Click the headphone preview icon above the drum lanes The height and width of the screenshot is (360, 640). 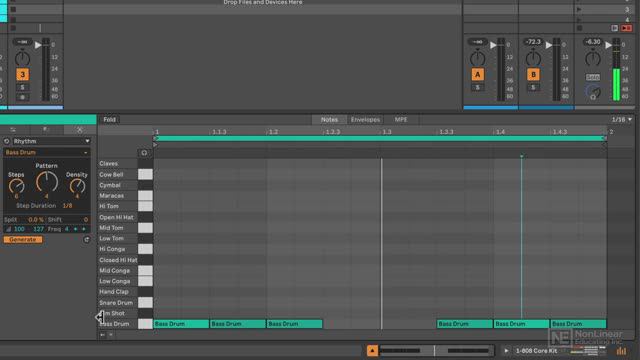pyautogui.click(x=144, y=153)
